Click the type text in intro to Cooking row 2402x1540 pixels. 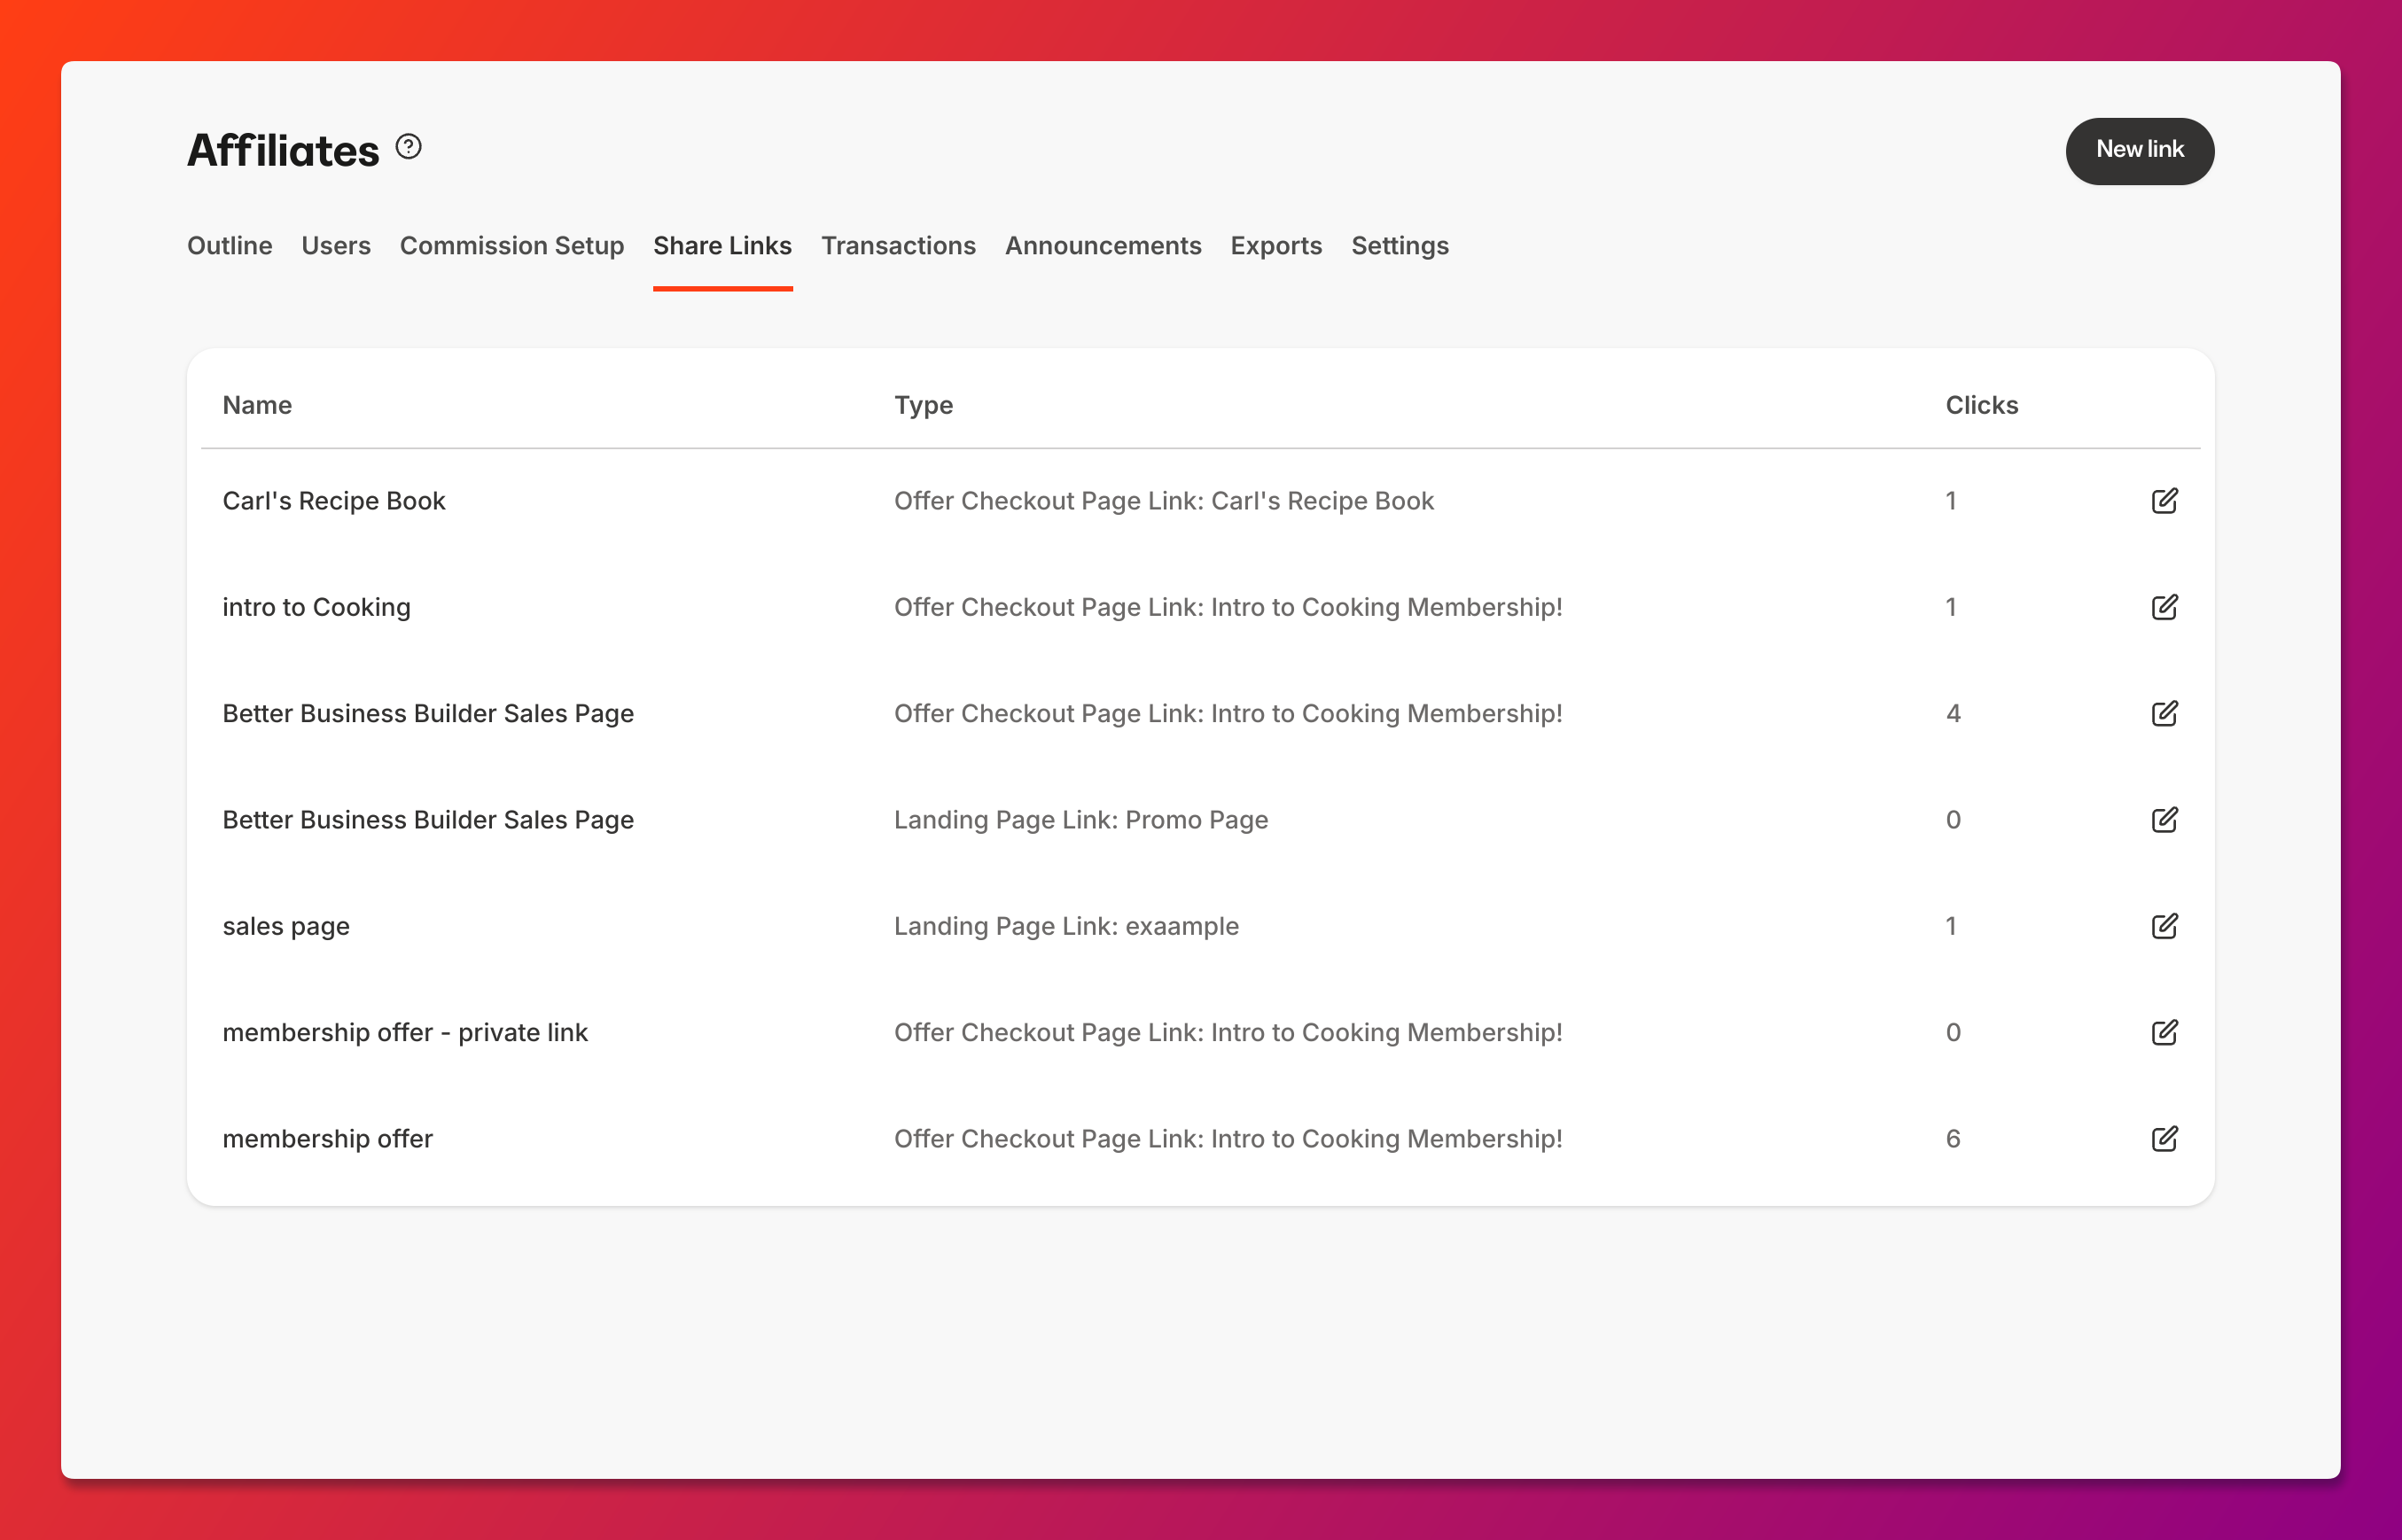click(x=1228, y=607)
